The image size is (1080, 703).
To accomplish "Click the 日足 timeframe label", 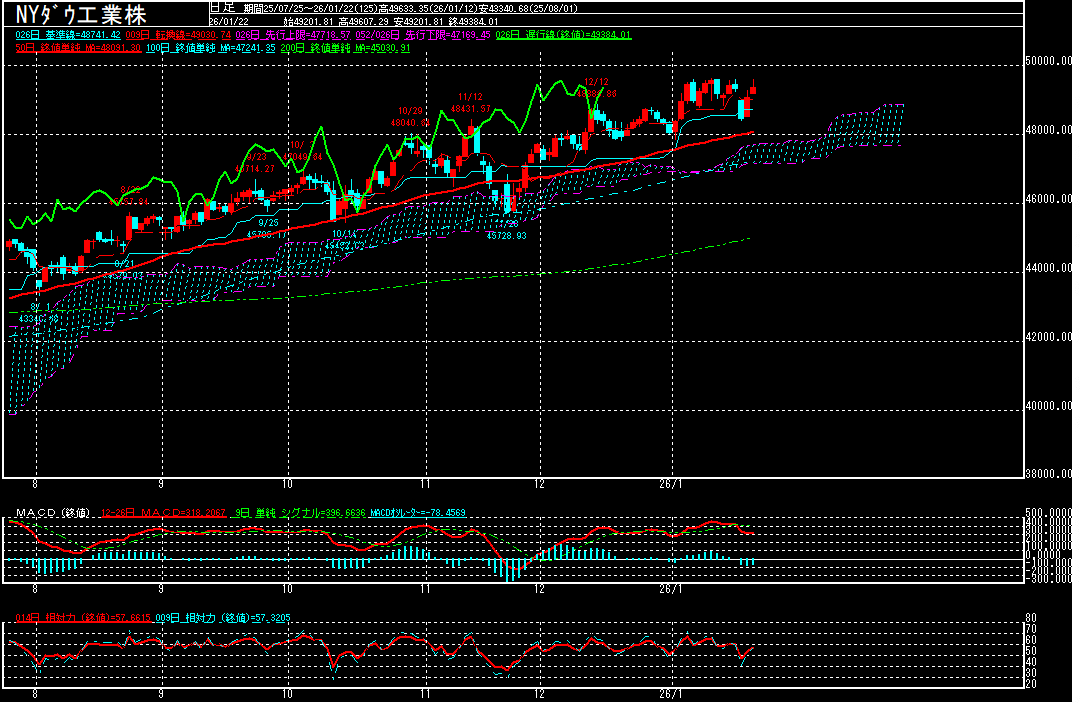I will click(218, 7).
